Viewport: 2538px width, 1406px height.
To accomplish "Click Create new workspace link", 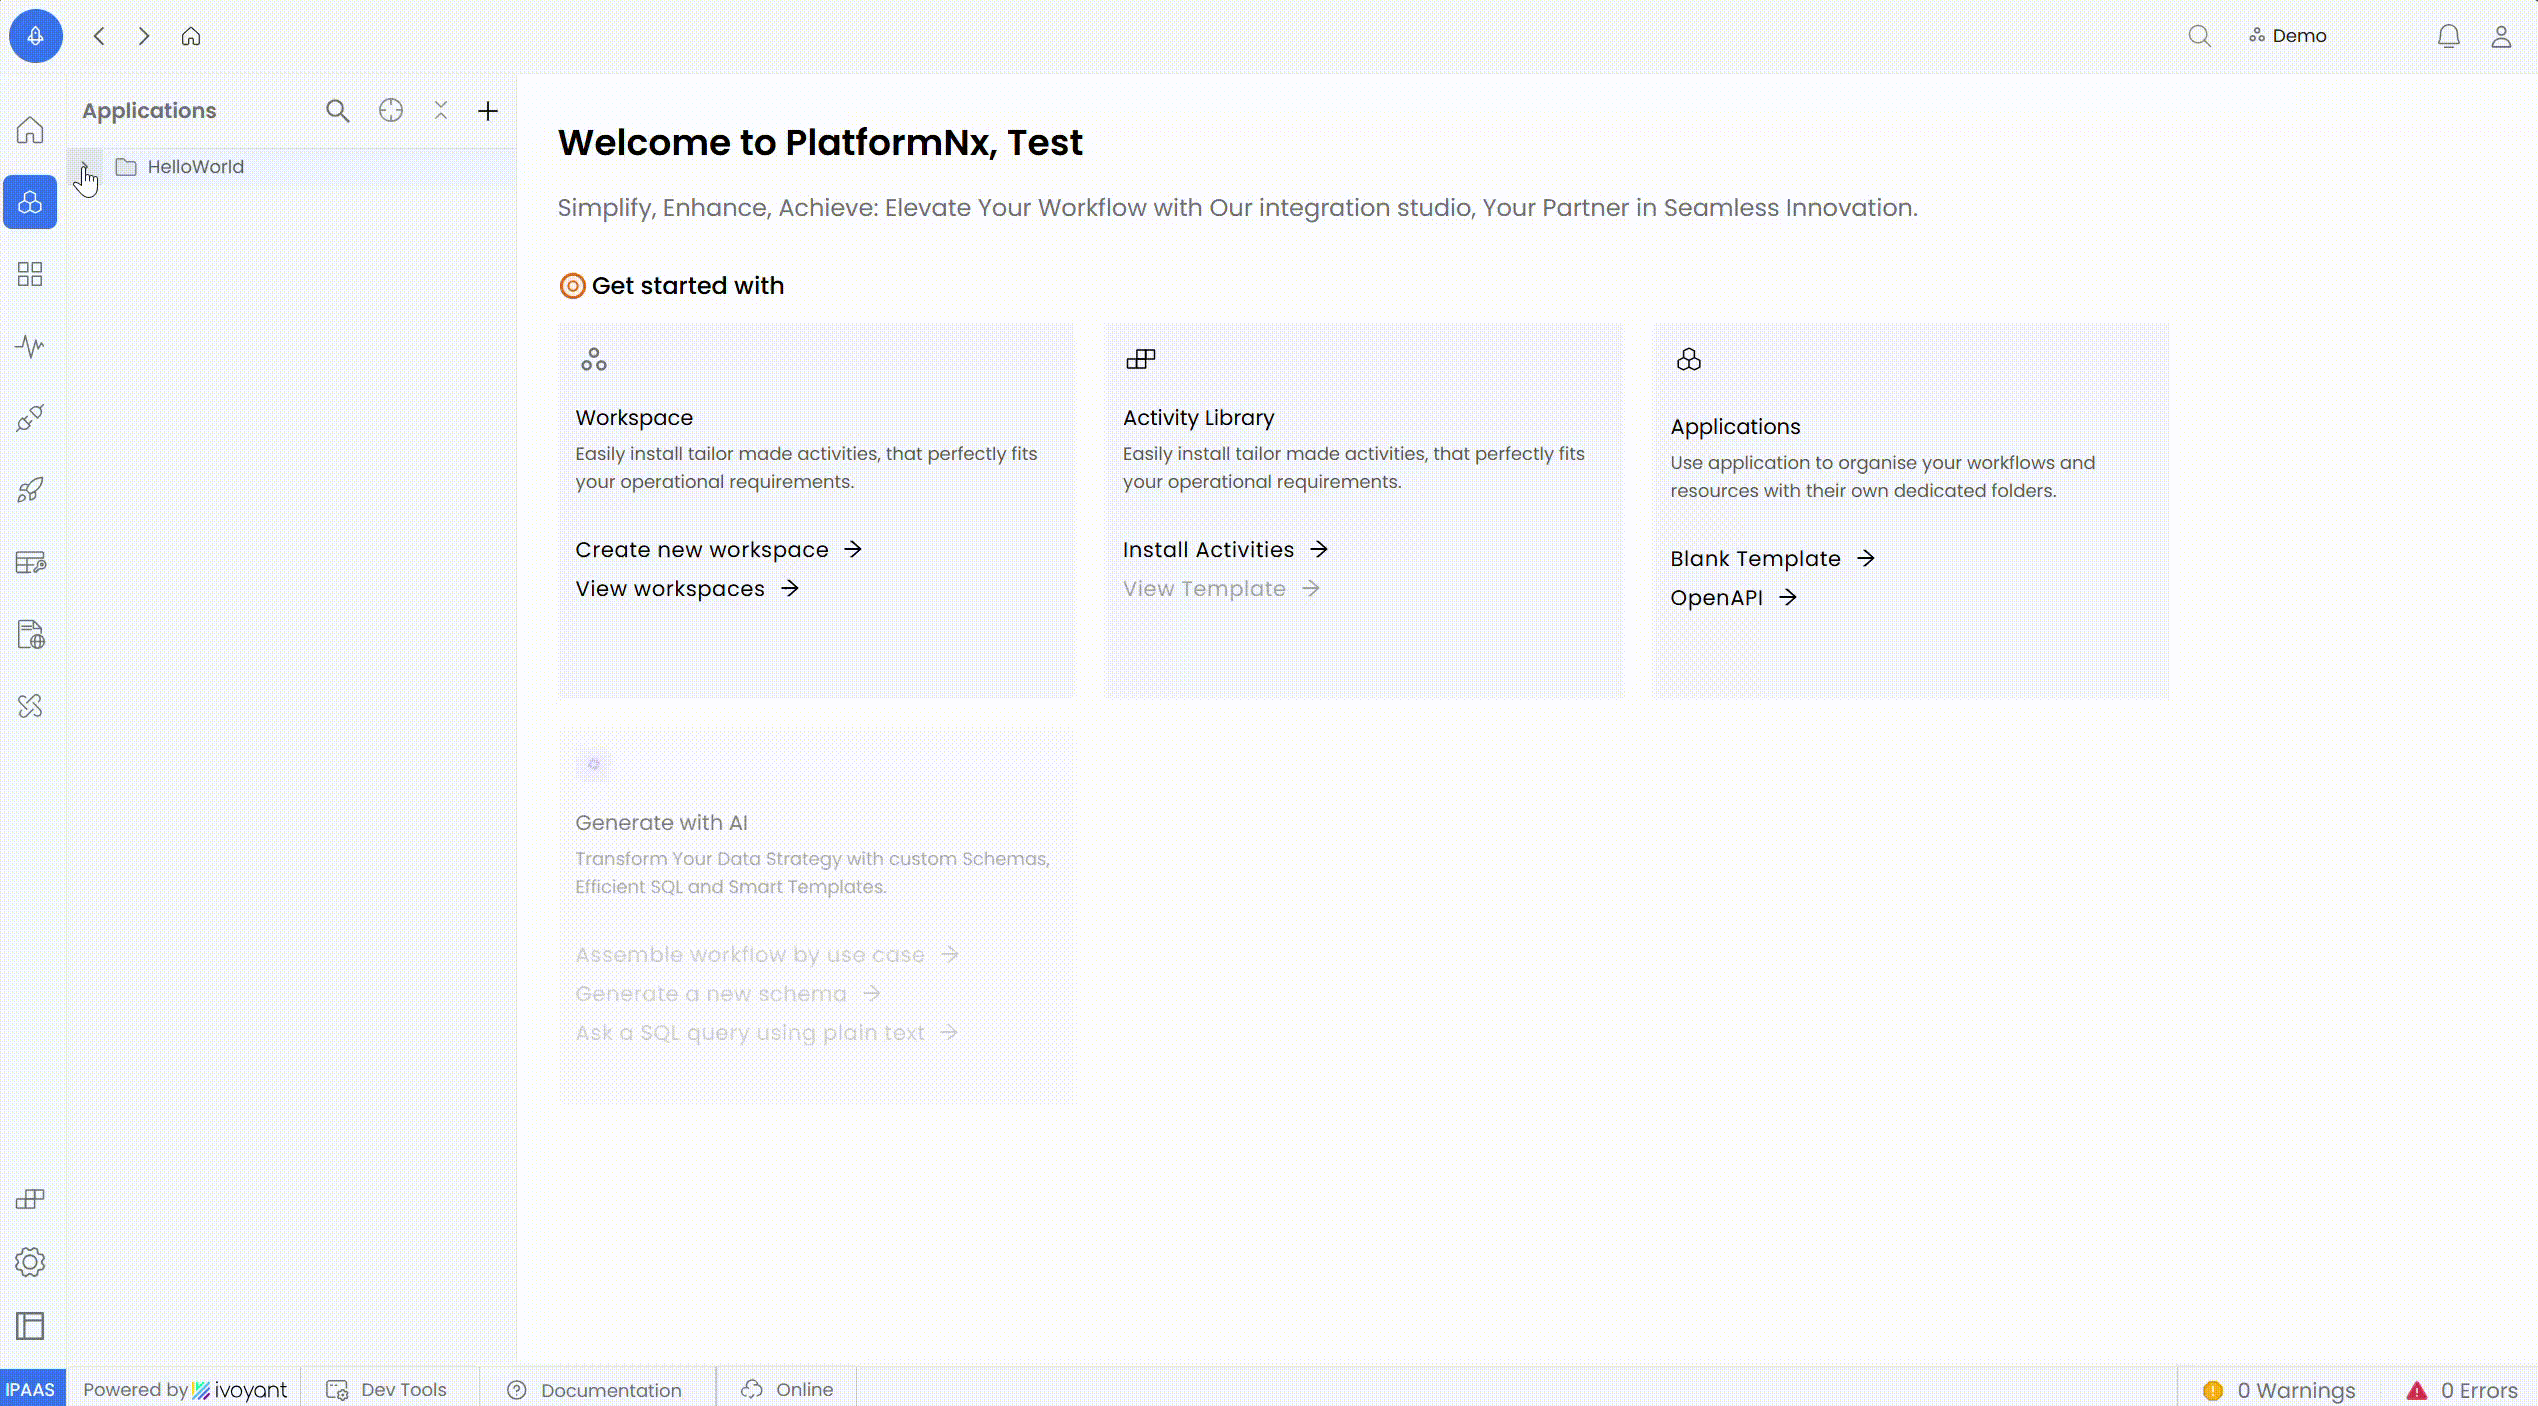I will pos(718,549).
